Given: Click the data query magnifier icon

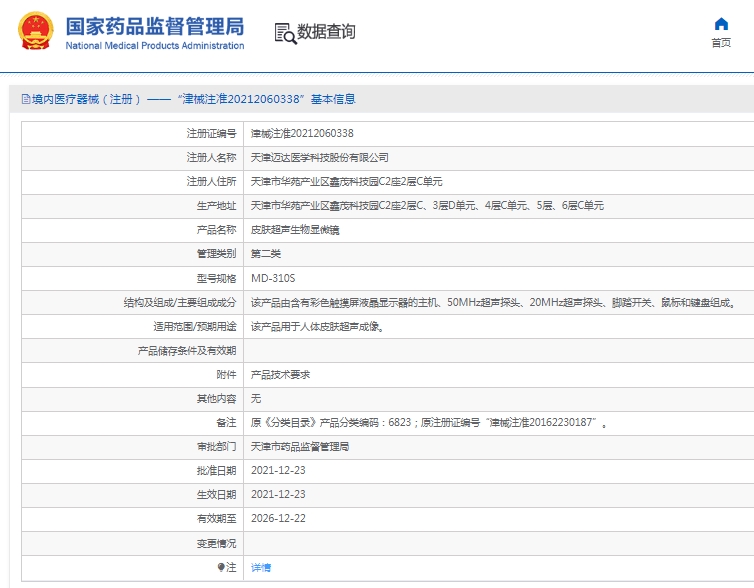Looking at the screenshot, I should click(285, 33).
